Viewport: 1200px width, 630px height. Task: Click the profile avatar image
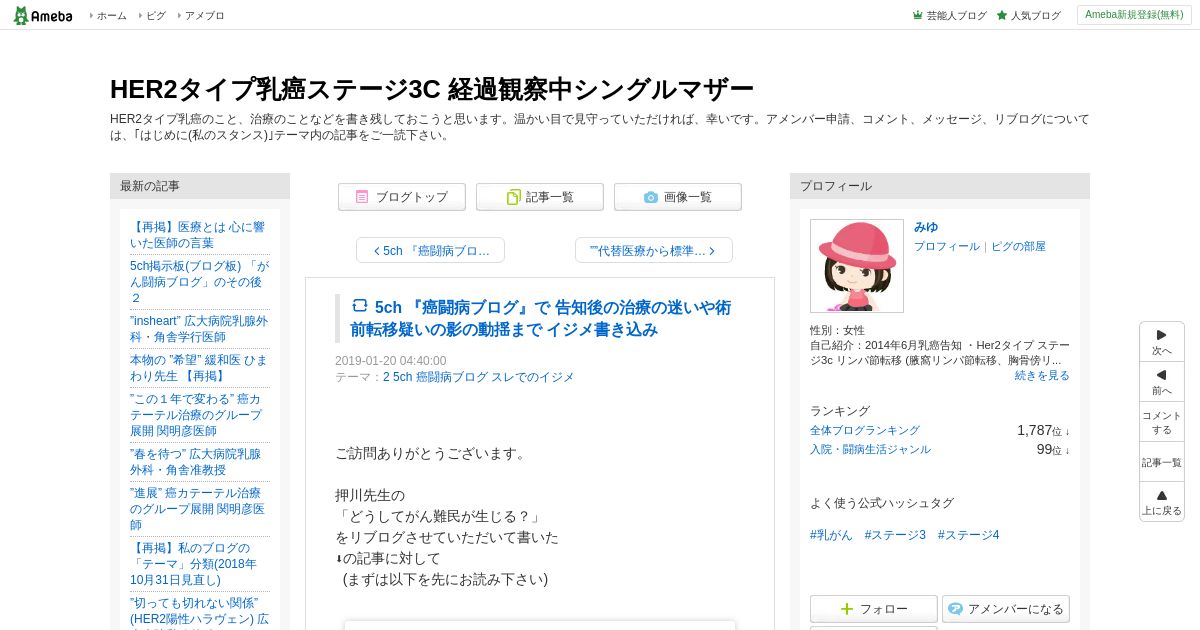click(x=857, y=266)
